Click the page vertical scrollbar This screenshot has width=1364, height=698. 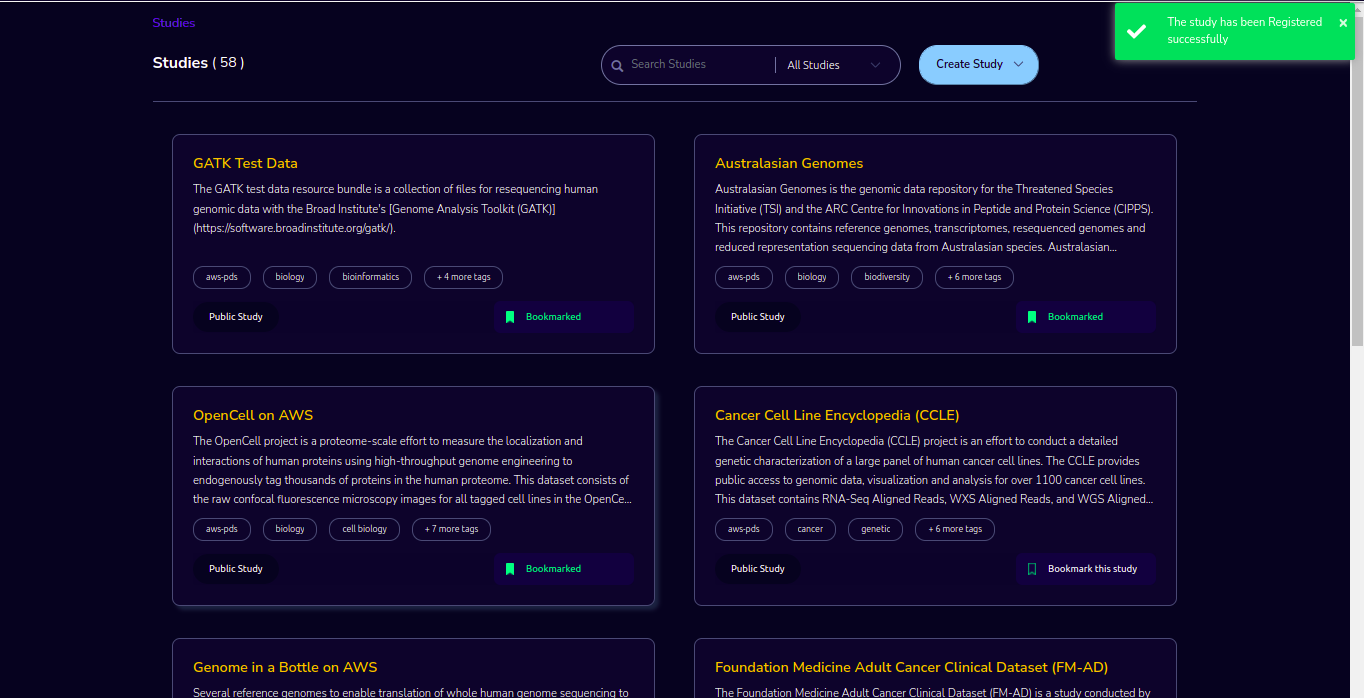(x=1357, y=175)
